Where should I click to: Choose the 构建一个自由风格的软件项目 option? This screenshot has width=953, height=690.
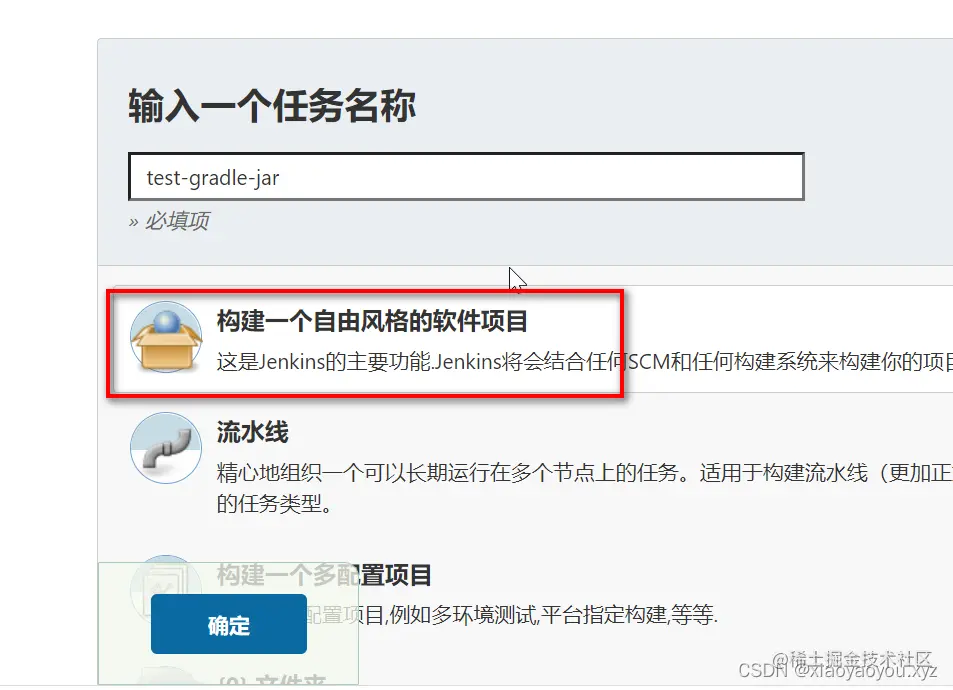362,322
